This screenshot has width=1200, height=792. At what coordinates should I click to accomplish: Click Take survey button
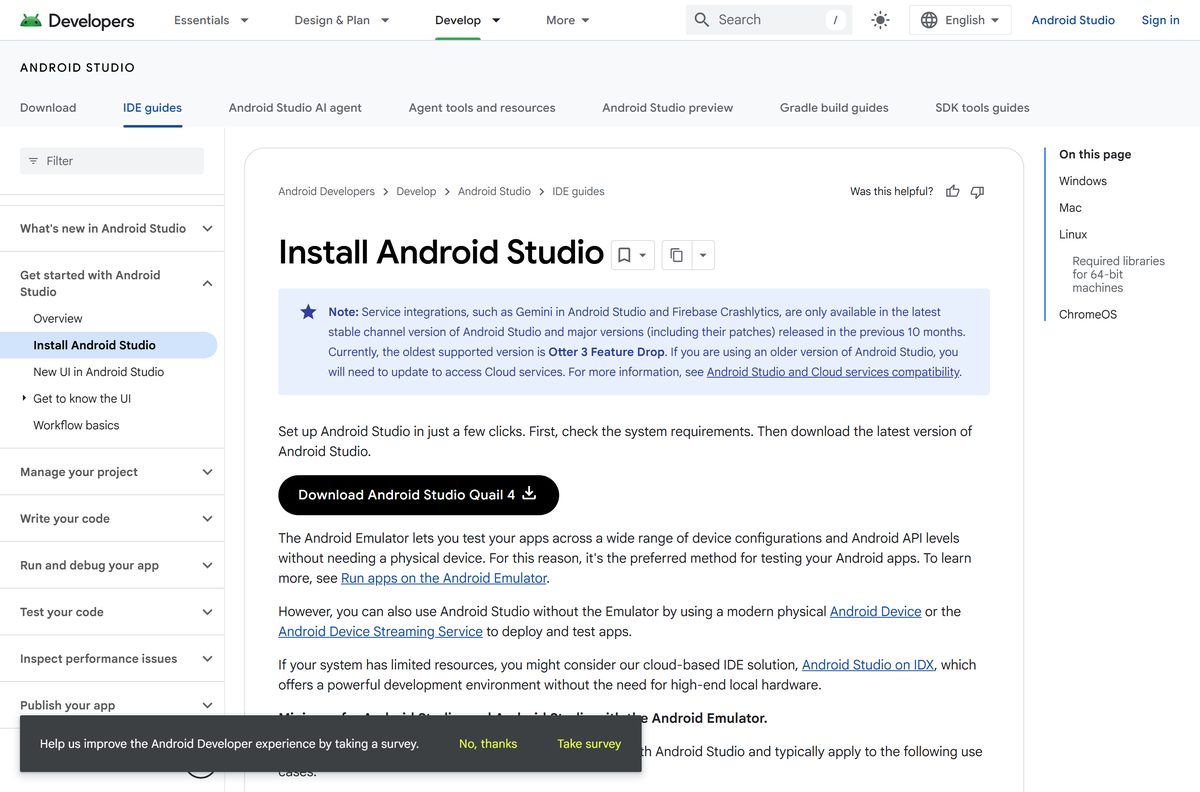[589, 744]
